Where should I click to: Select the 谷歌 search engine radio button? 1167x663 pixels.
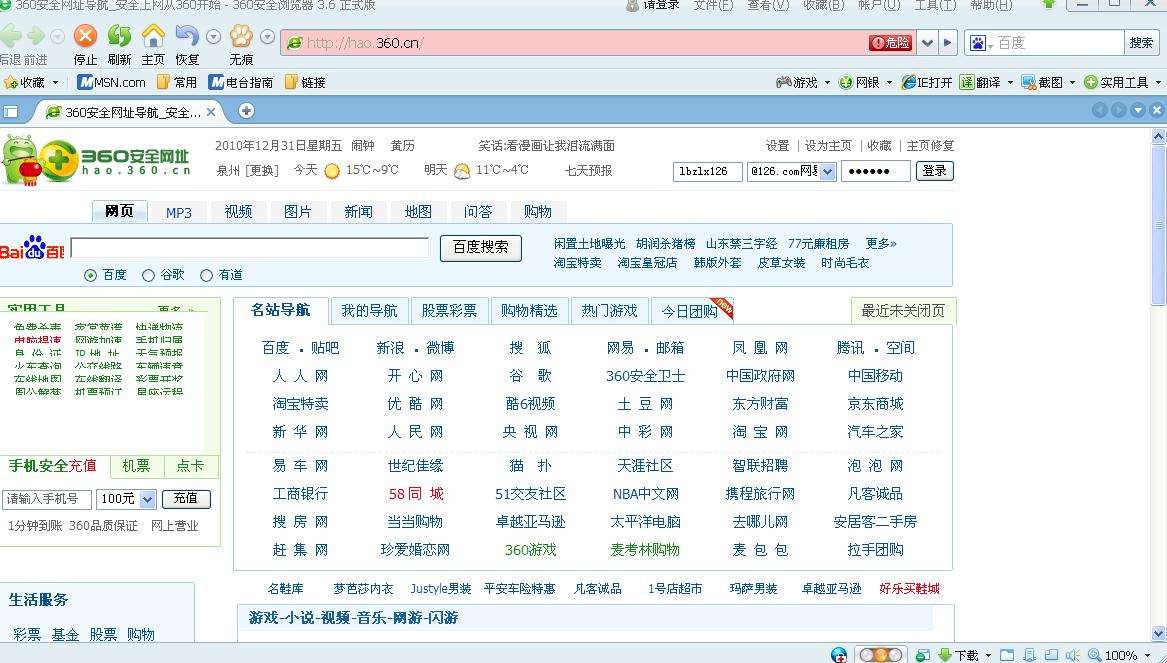148,275
